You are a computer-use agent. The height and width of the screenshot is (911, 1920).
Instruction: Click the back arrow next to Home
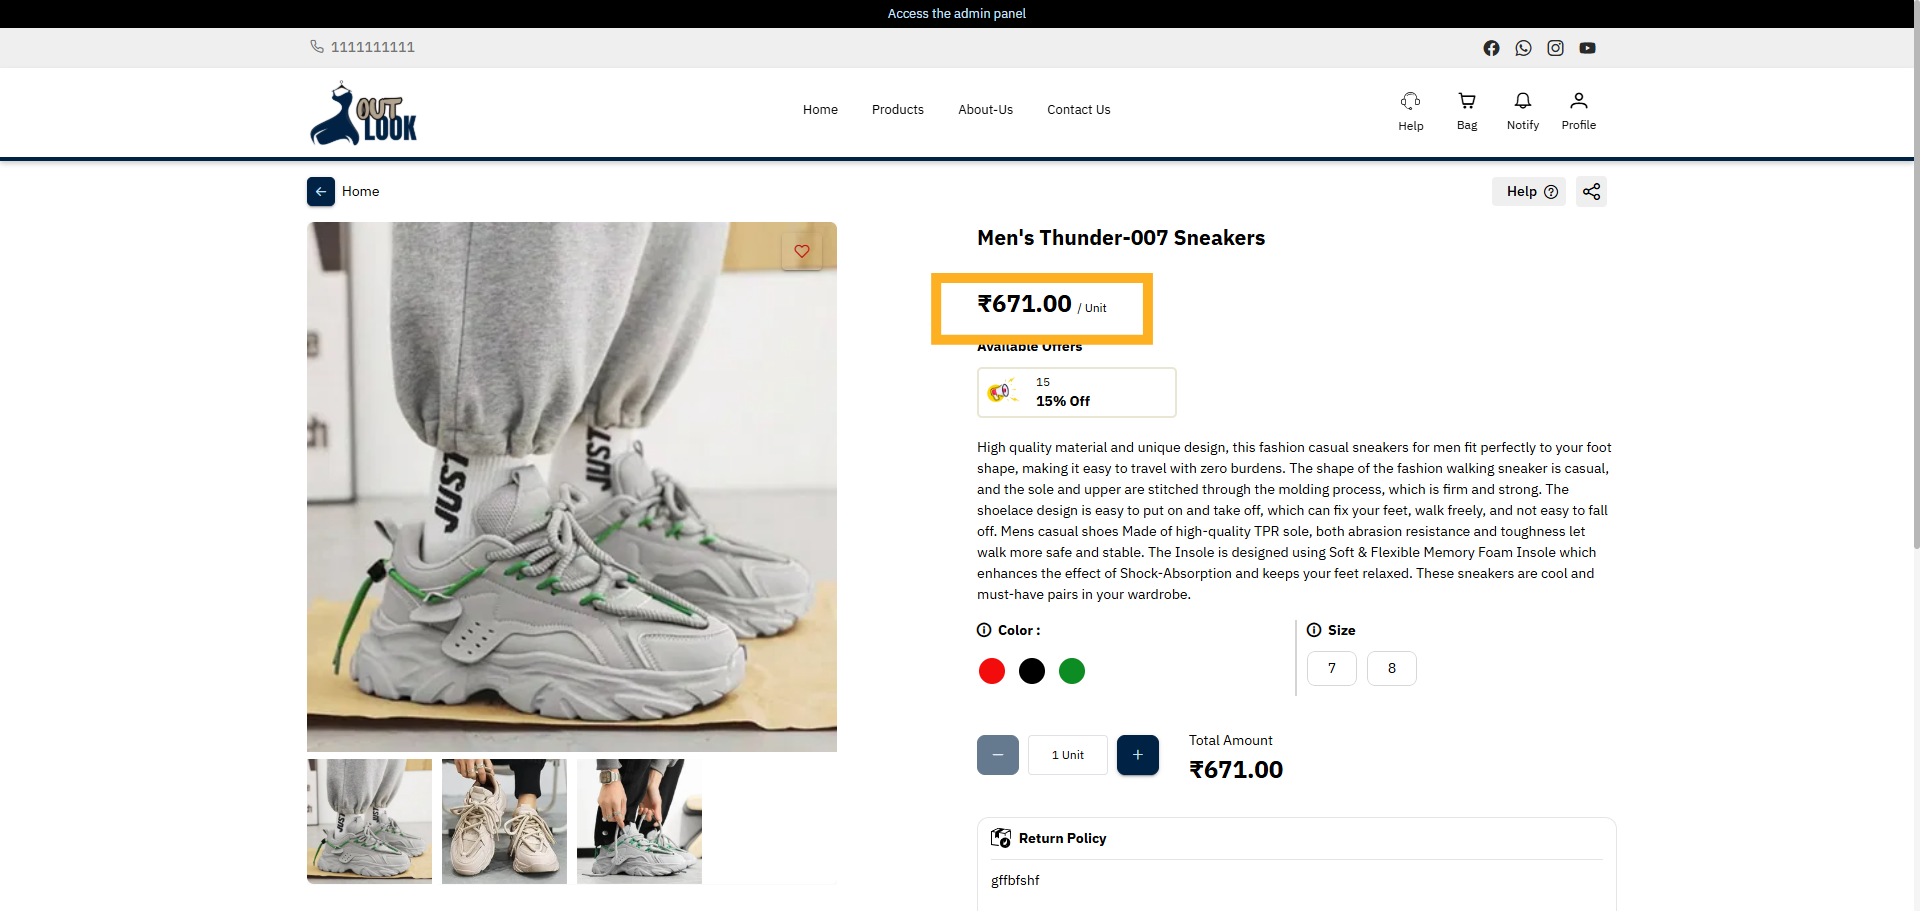(x=321, y=192)
